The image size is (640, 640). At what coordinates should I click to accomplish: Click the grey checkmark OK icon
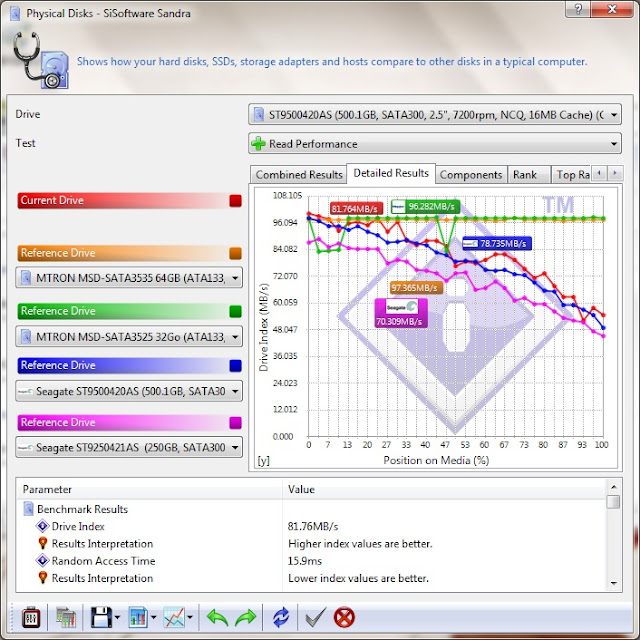point(316,617)
